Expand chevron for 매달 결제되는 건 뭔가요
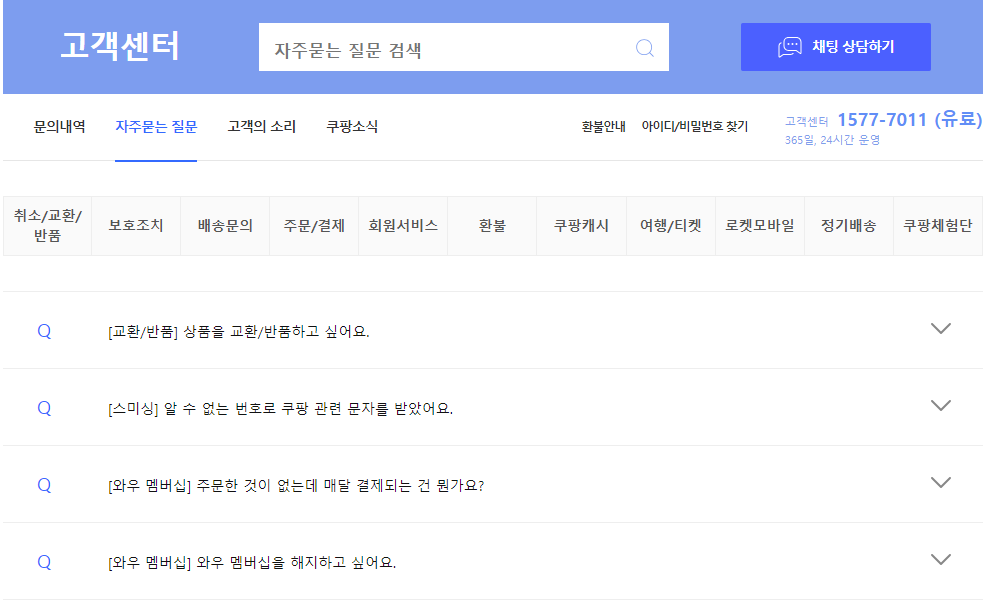This screenshot has height=605, width=997. [x=940, y=482]
